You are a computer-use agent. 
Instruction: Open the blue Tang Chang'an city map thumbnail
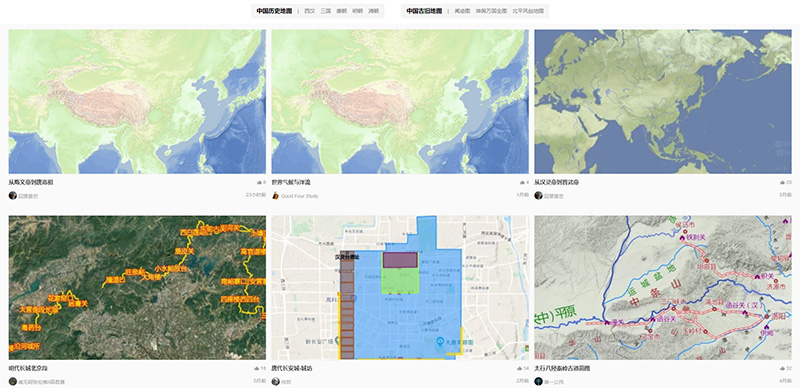pyautogui.click(x=400, y=287)
